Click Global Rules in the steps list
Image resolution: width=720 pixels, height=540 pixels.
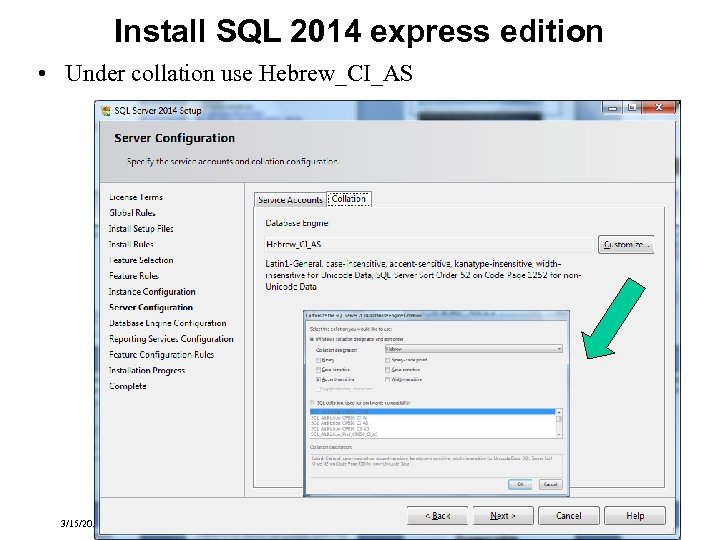click(x=132, y=213)
